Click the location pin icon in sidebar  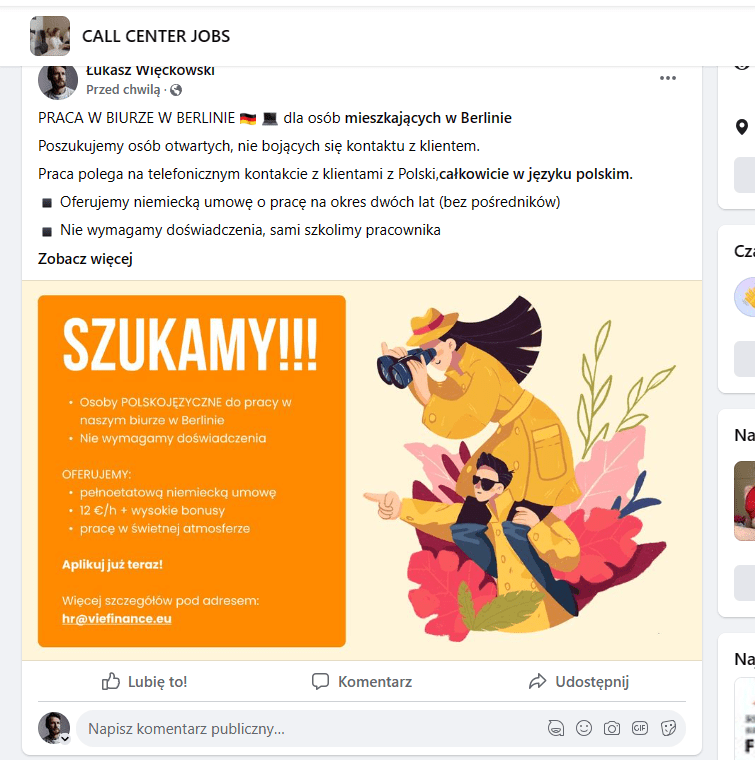[x=741, y=127]
